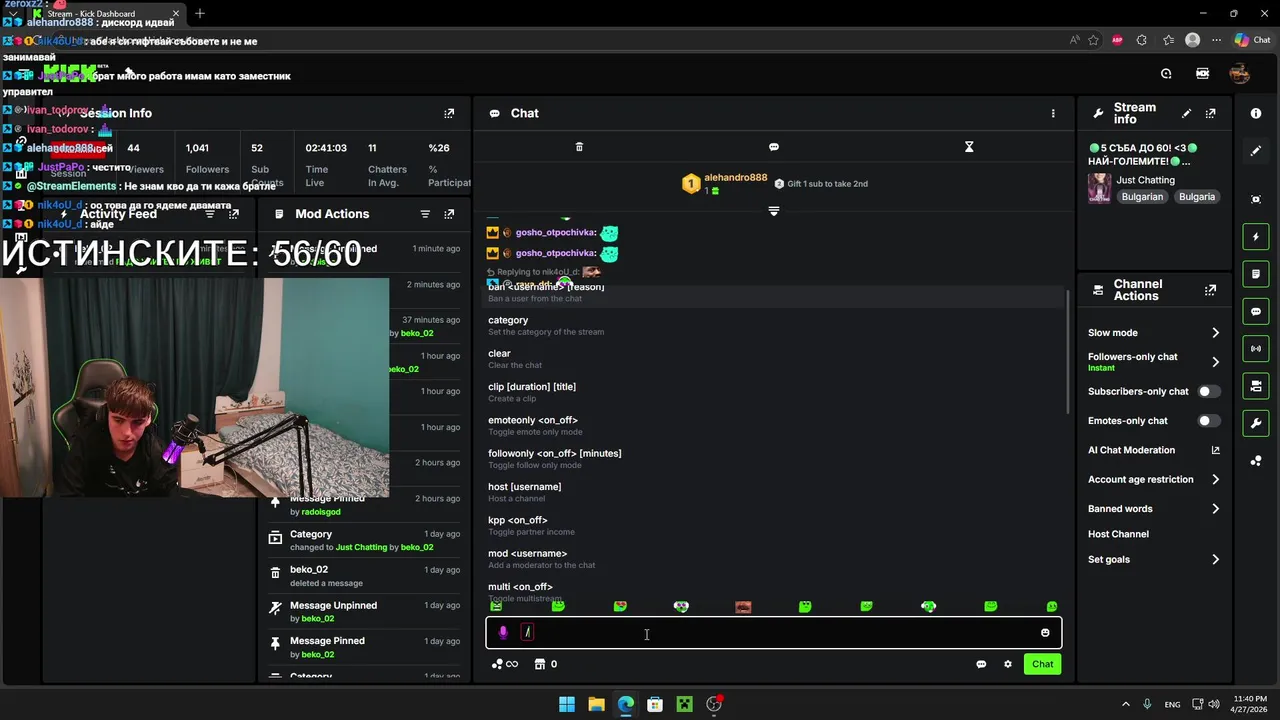The image size is (1280, 720).
Task: Click the Windows Start button
Action: [567, 704]
